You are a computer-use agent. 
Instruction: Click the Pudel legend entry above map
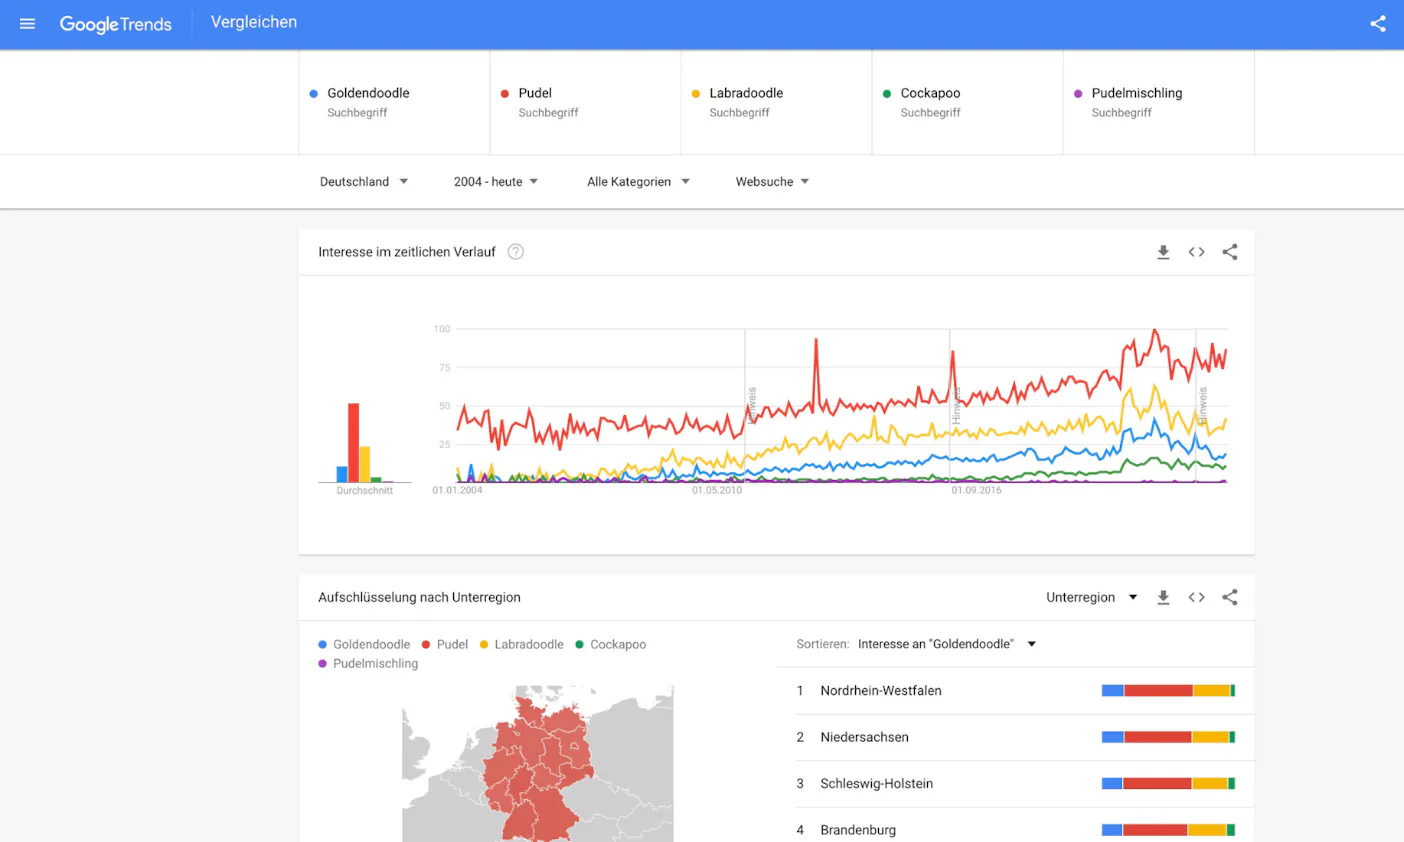tap(445, 645)
